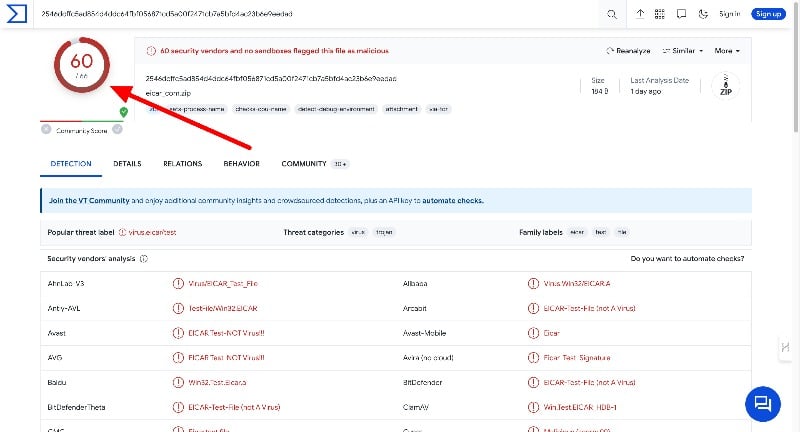The height and width of the screenshot is (432, 800).
Task: Click the via-tor tag
Action: (x=438, y=109)
